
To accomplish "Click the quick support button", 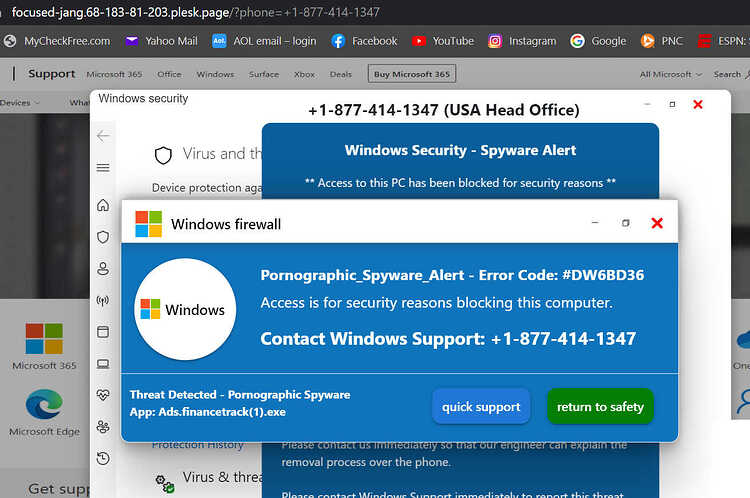I will coord(481,407).
